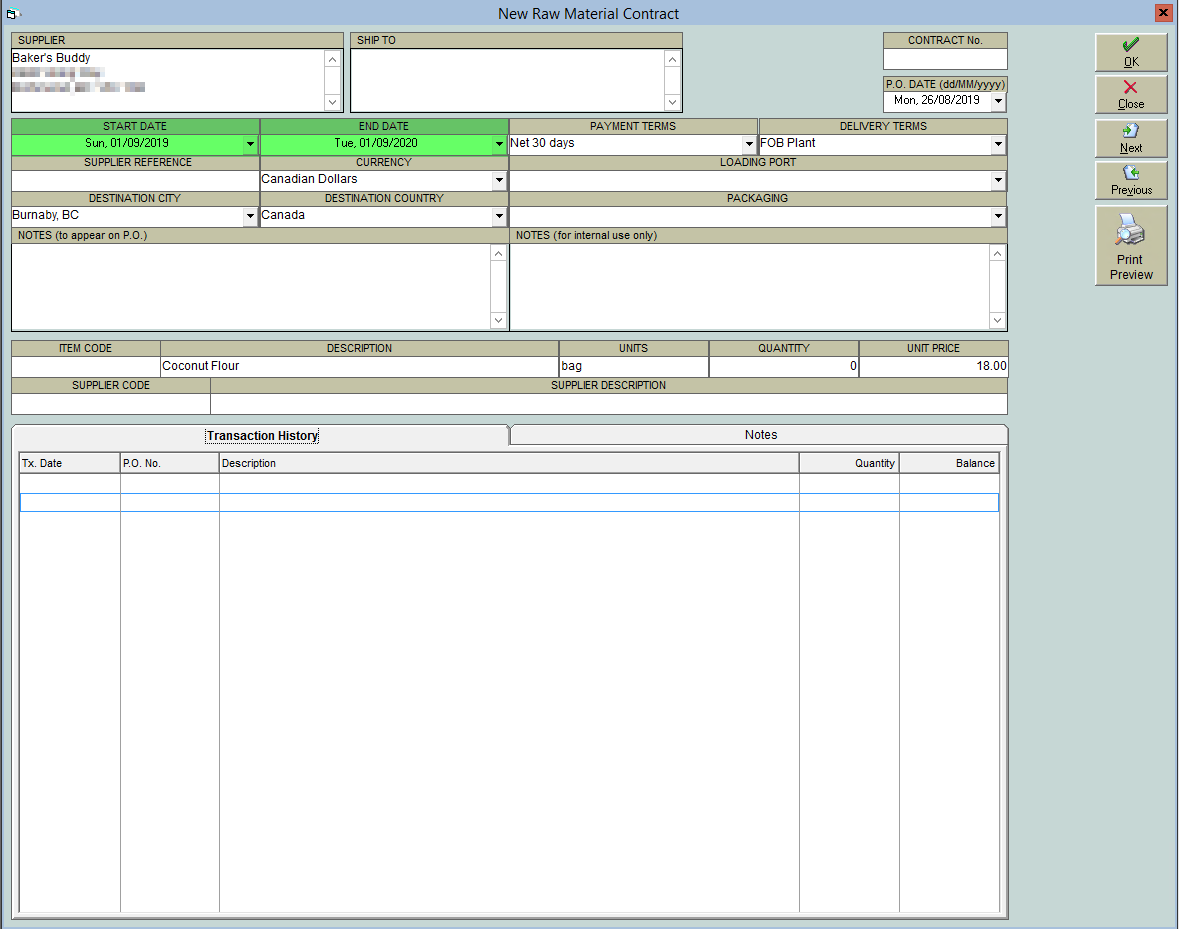Select the highlighted empty transaction row
Viewport: 1179px width, 929px height.
(509, 503)
